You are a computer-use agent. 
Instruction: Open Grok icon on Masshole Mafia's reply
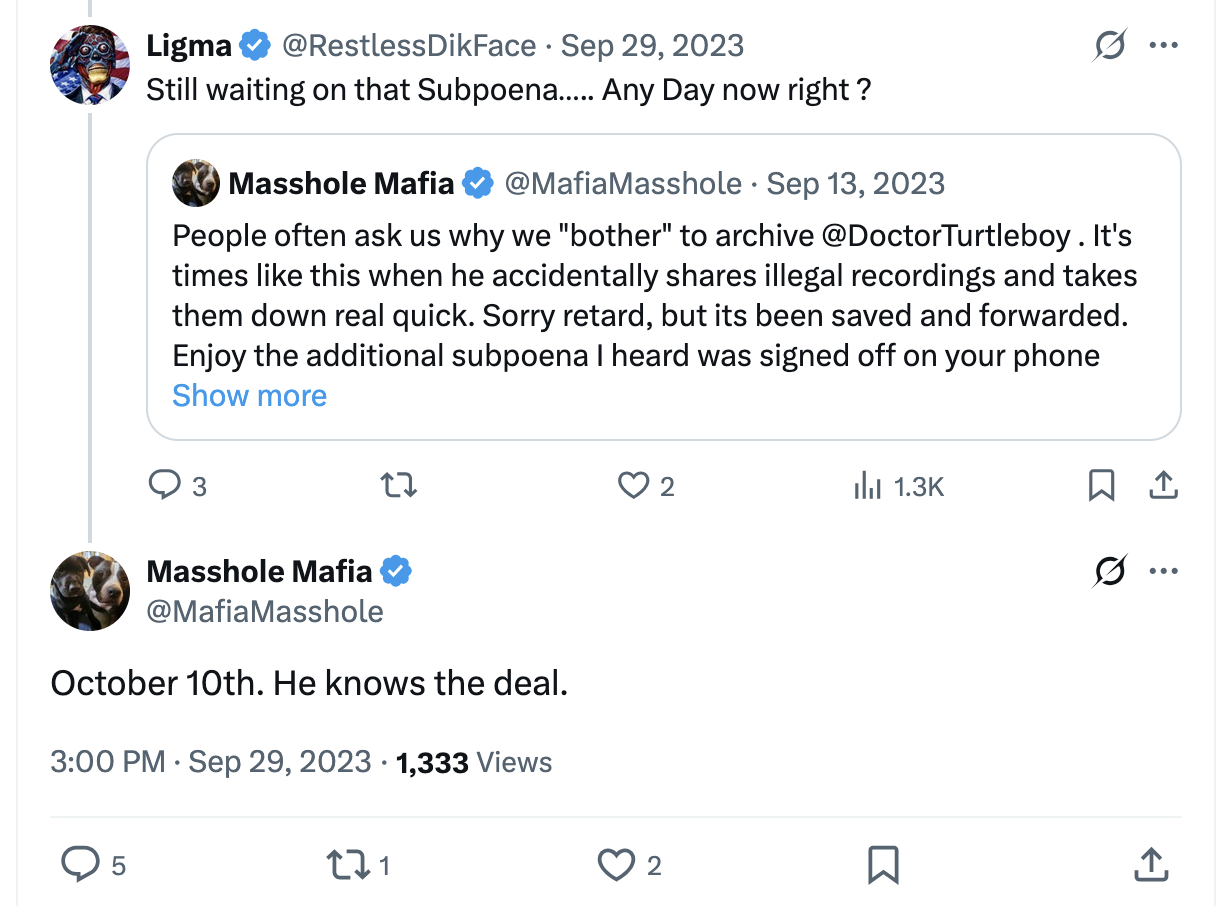(x=1109, y=572)
